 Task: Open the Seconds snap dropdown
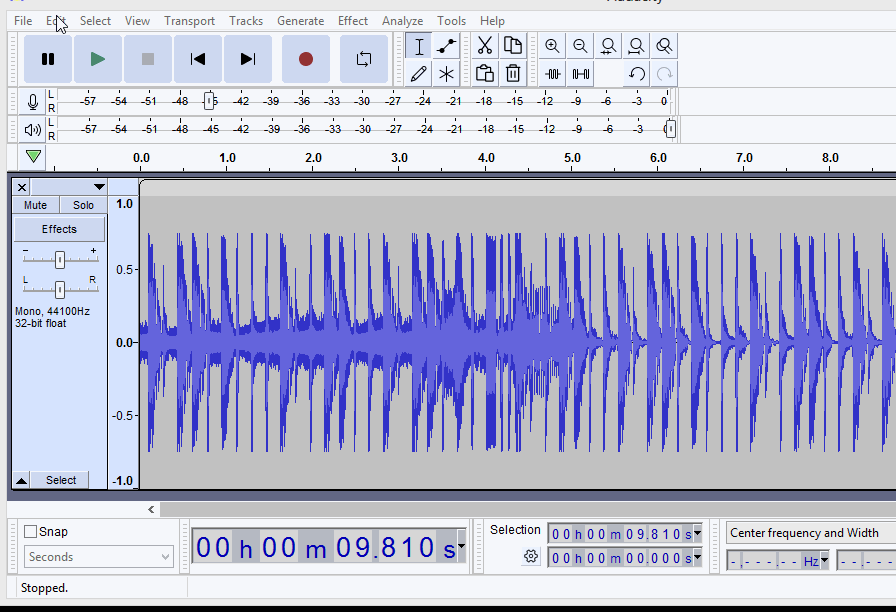coord(99,557)
